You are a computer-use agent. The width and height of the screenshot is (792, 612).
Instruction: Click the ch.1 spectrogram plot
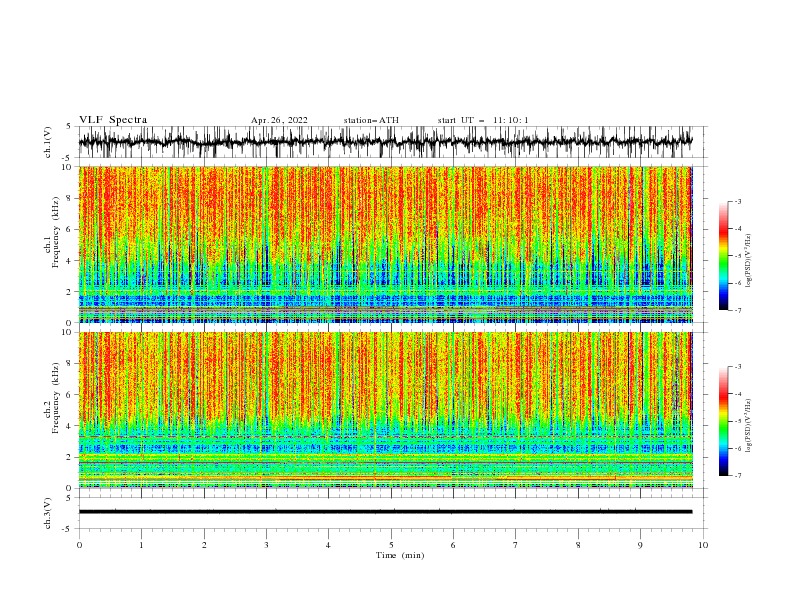coord(385,244)
